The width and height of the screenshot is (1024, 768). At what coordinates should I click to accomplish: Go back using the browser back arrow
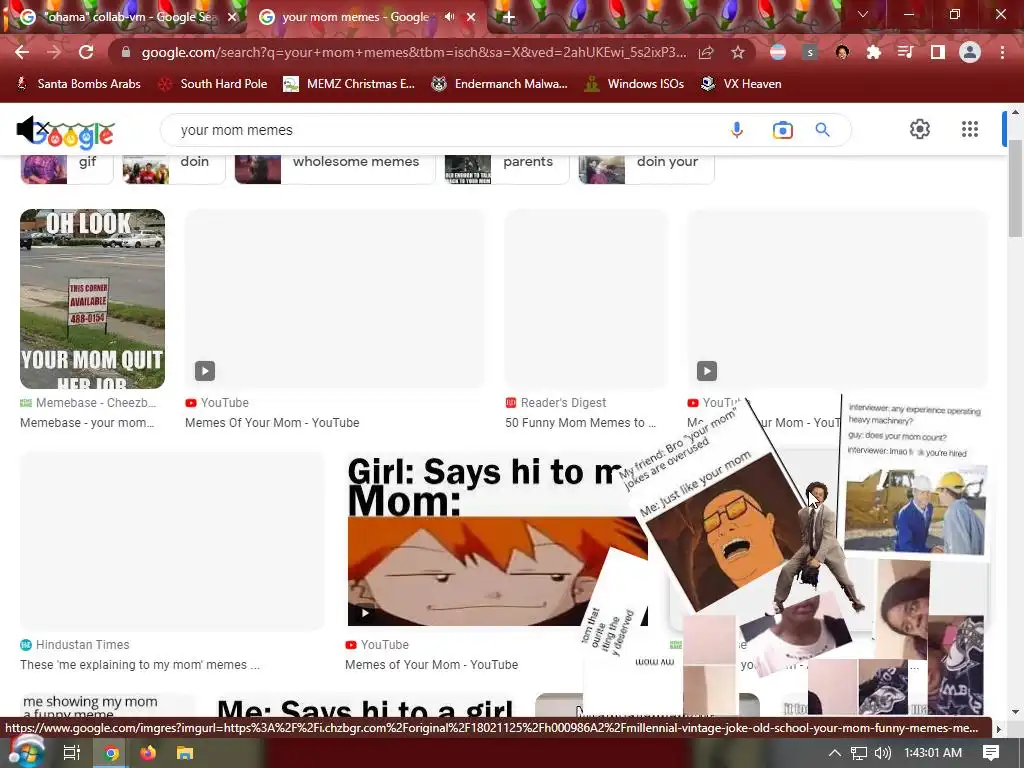22,52
